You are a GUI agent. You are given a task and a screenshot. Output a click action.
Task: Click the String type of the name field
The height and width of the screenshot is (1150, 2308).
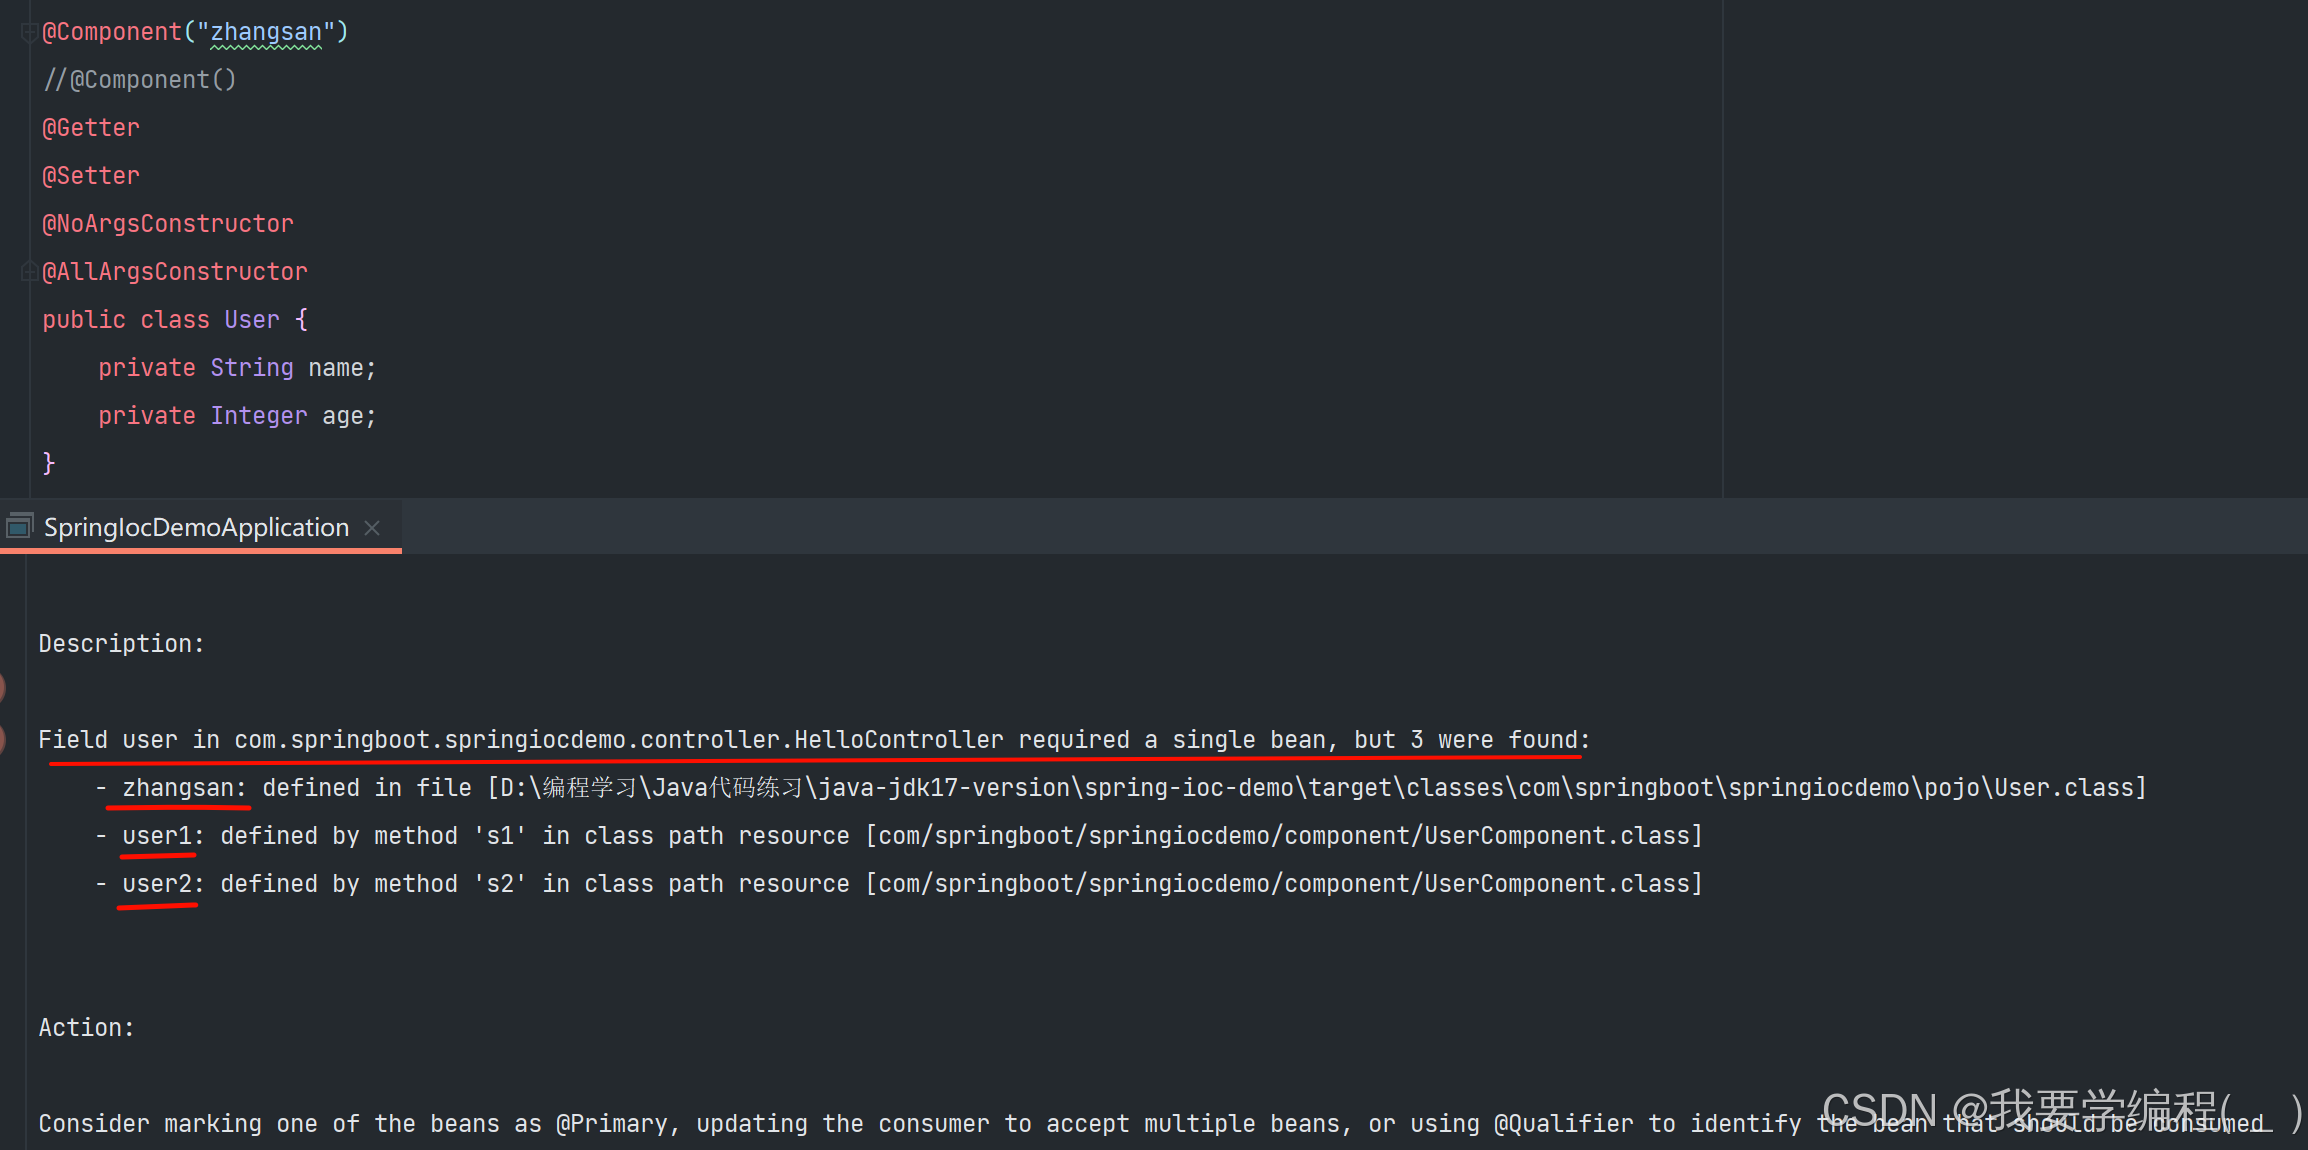tap(252, 368)
